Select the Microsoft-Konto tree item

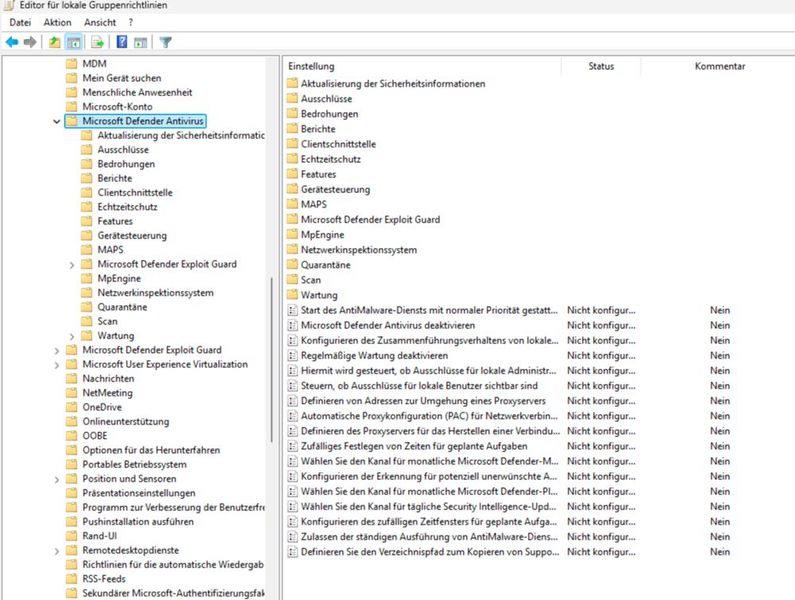coord(117,107)
